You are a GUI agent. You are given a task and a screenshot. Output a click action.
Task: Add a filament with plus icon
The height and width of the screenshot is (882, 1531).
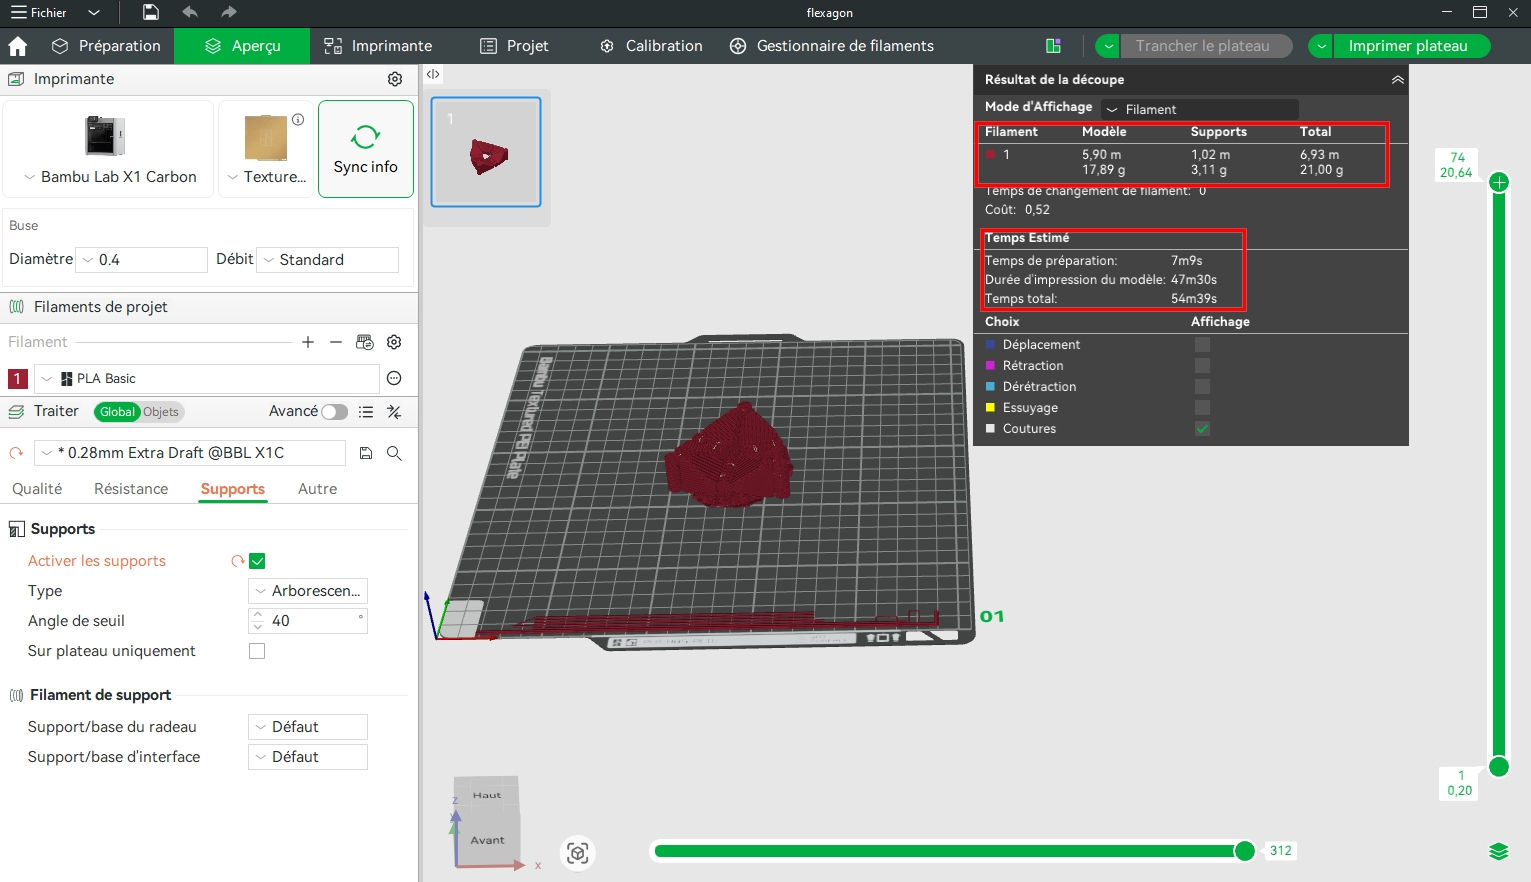[308, 342]
